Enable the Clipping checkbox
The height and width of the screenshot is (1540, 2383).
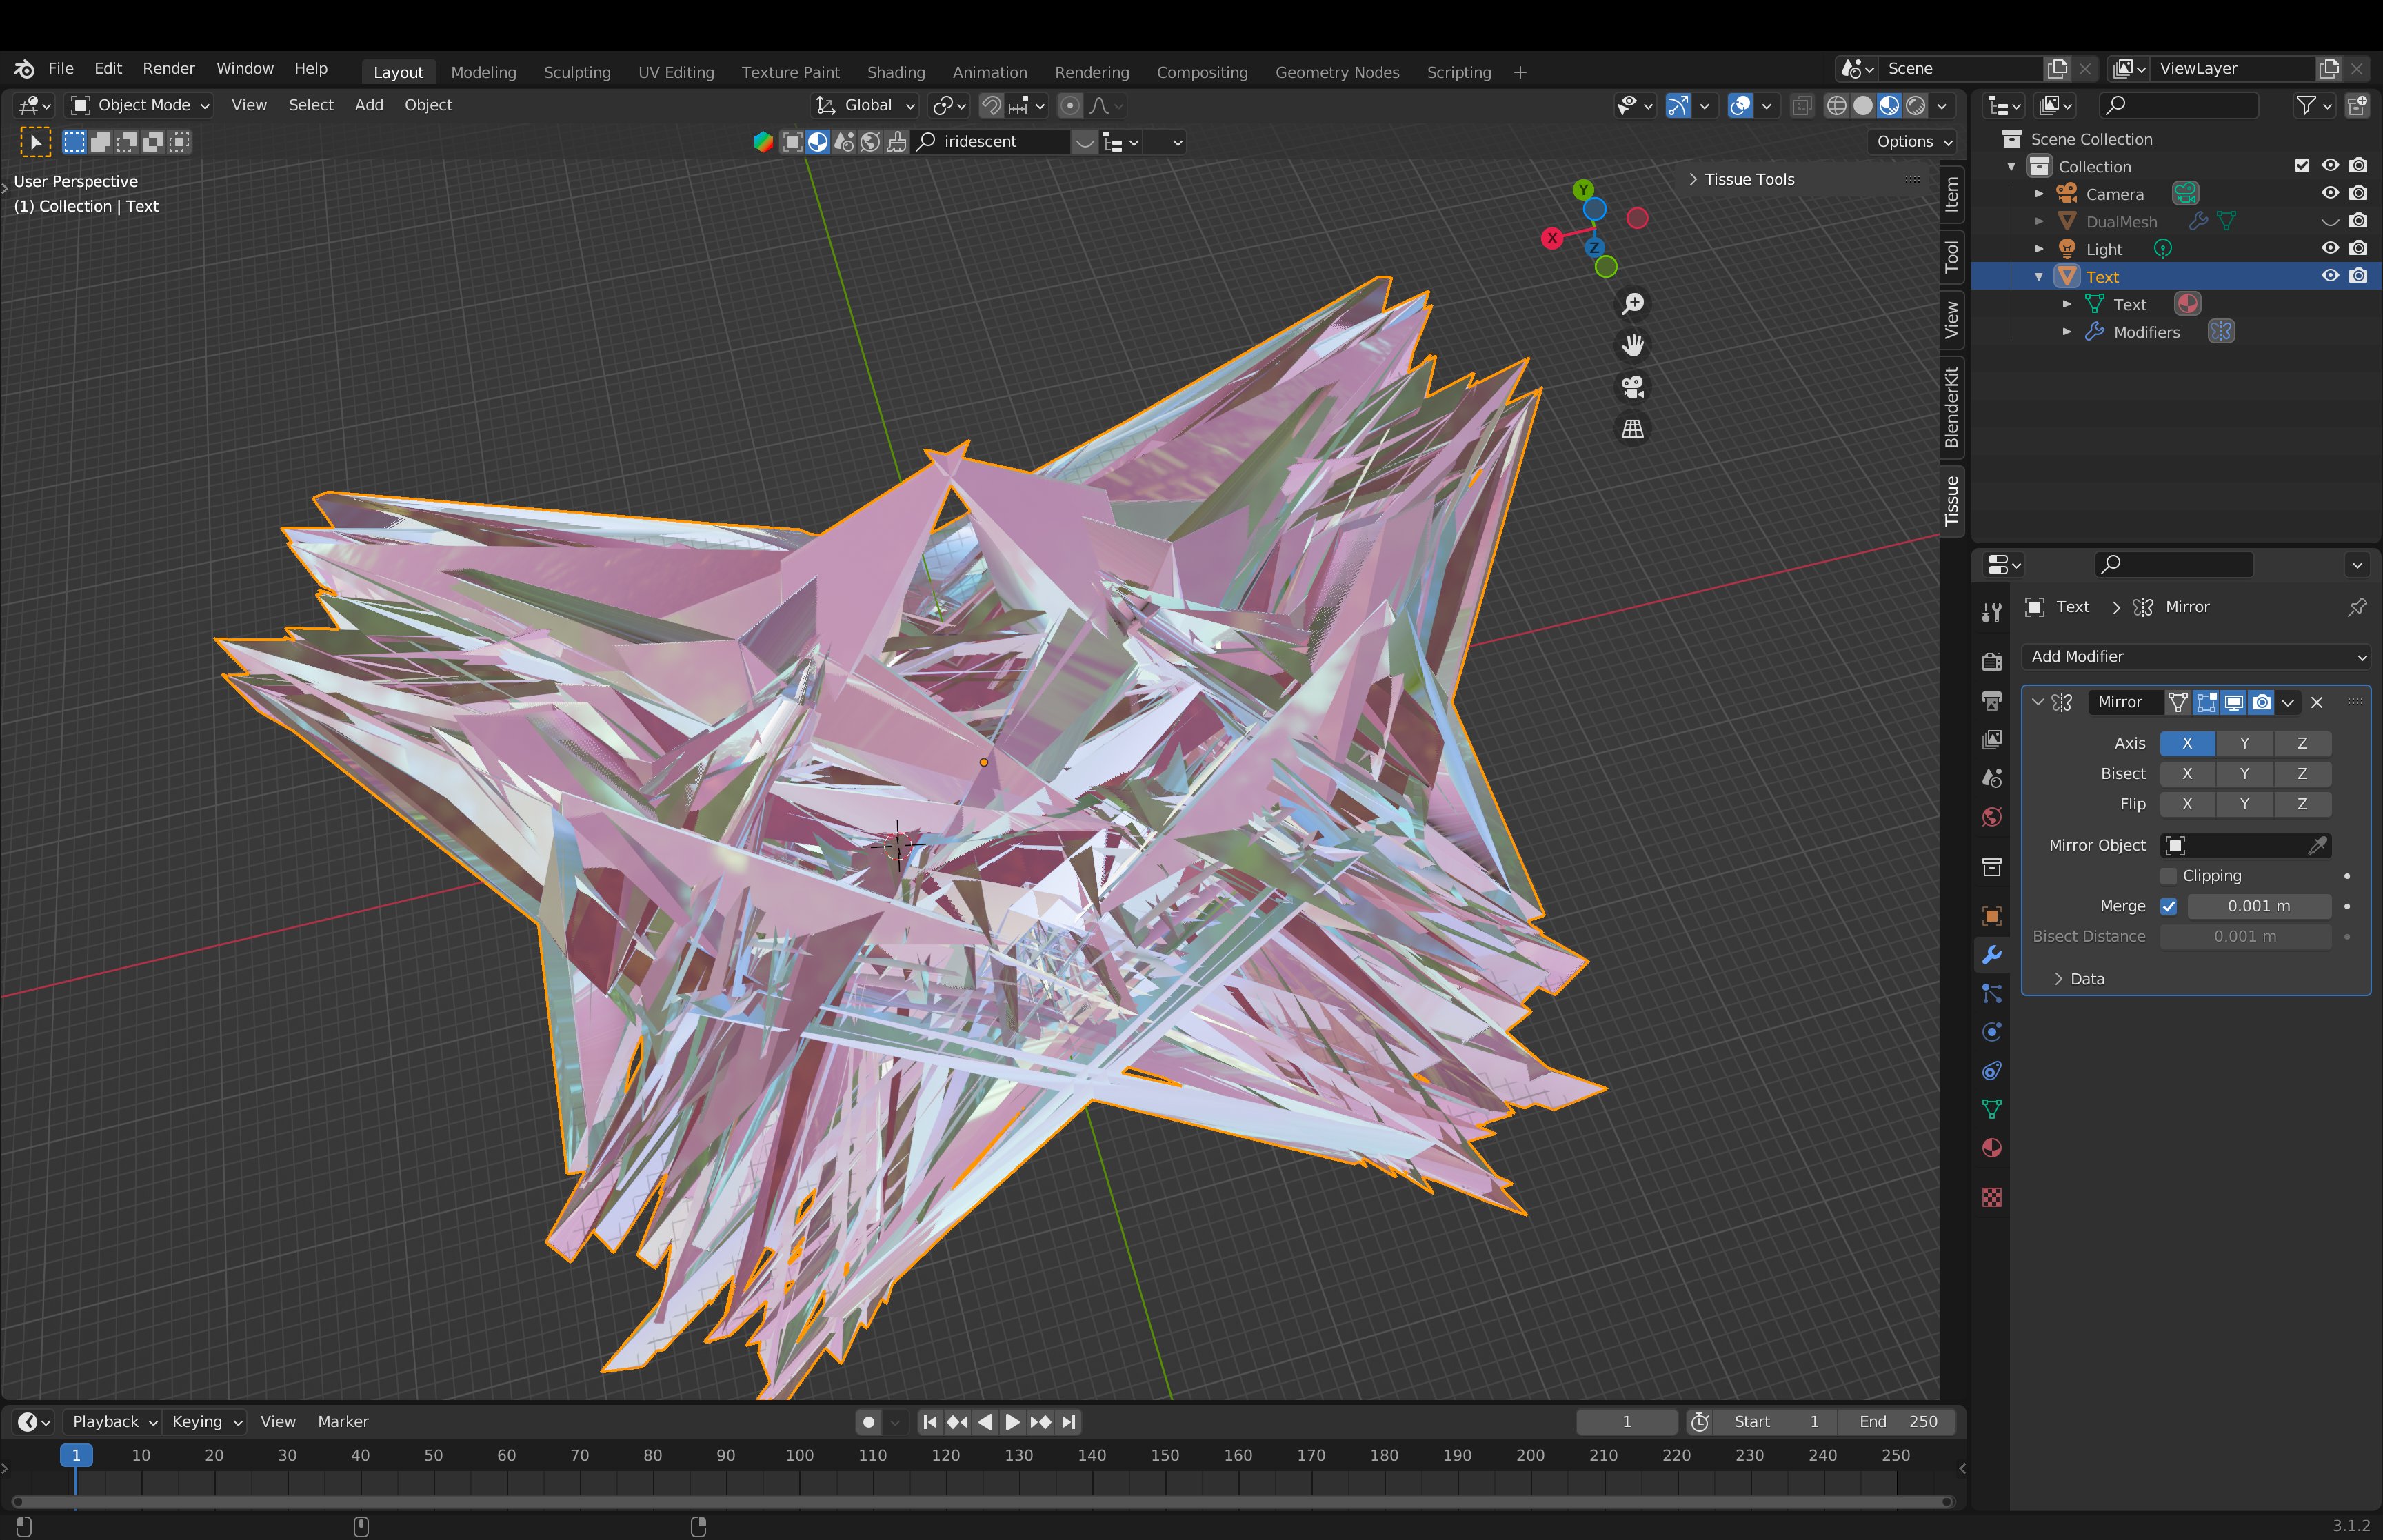click(2168, 876)
